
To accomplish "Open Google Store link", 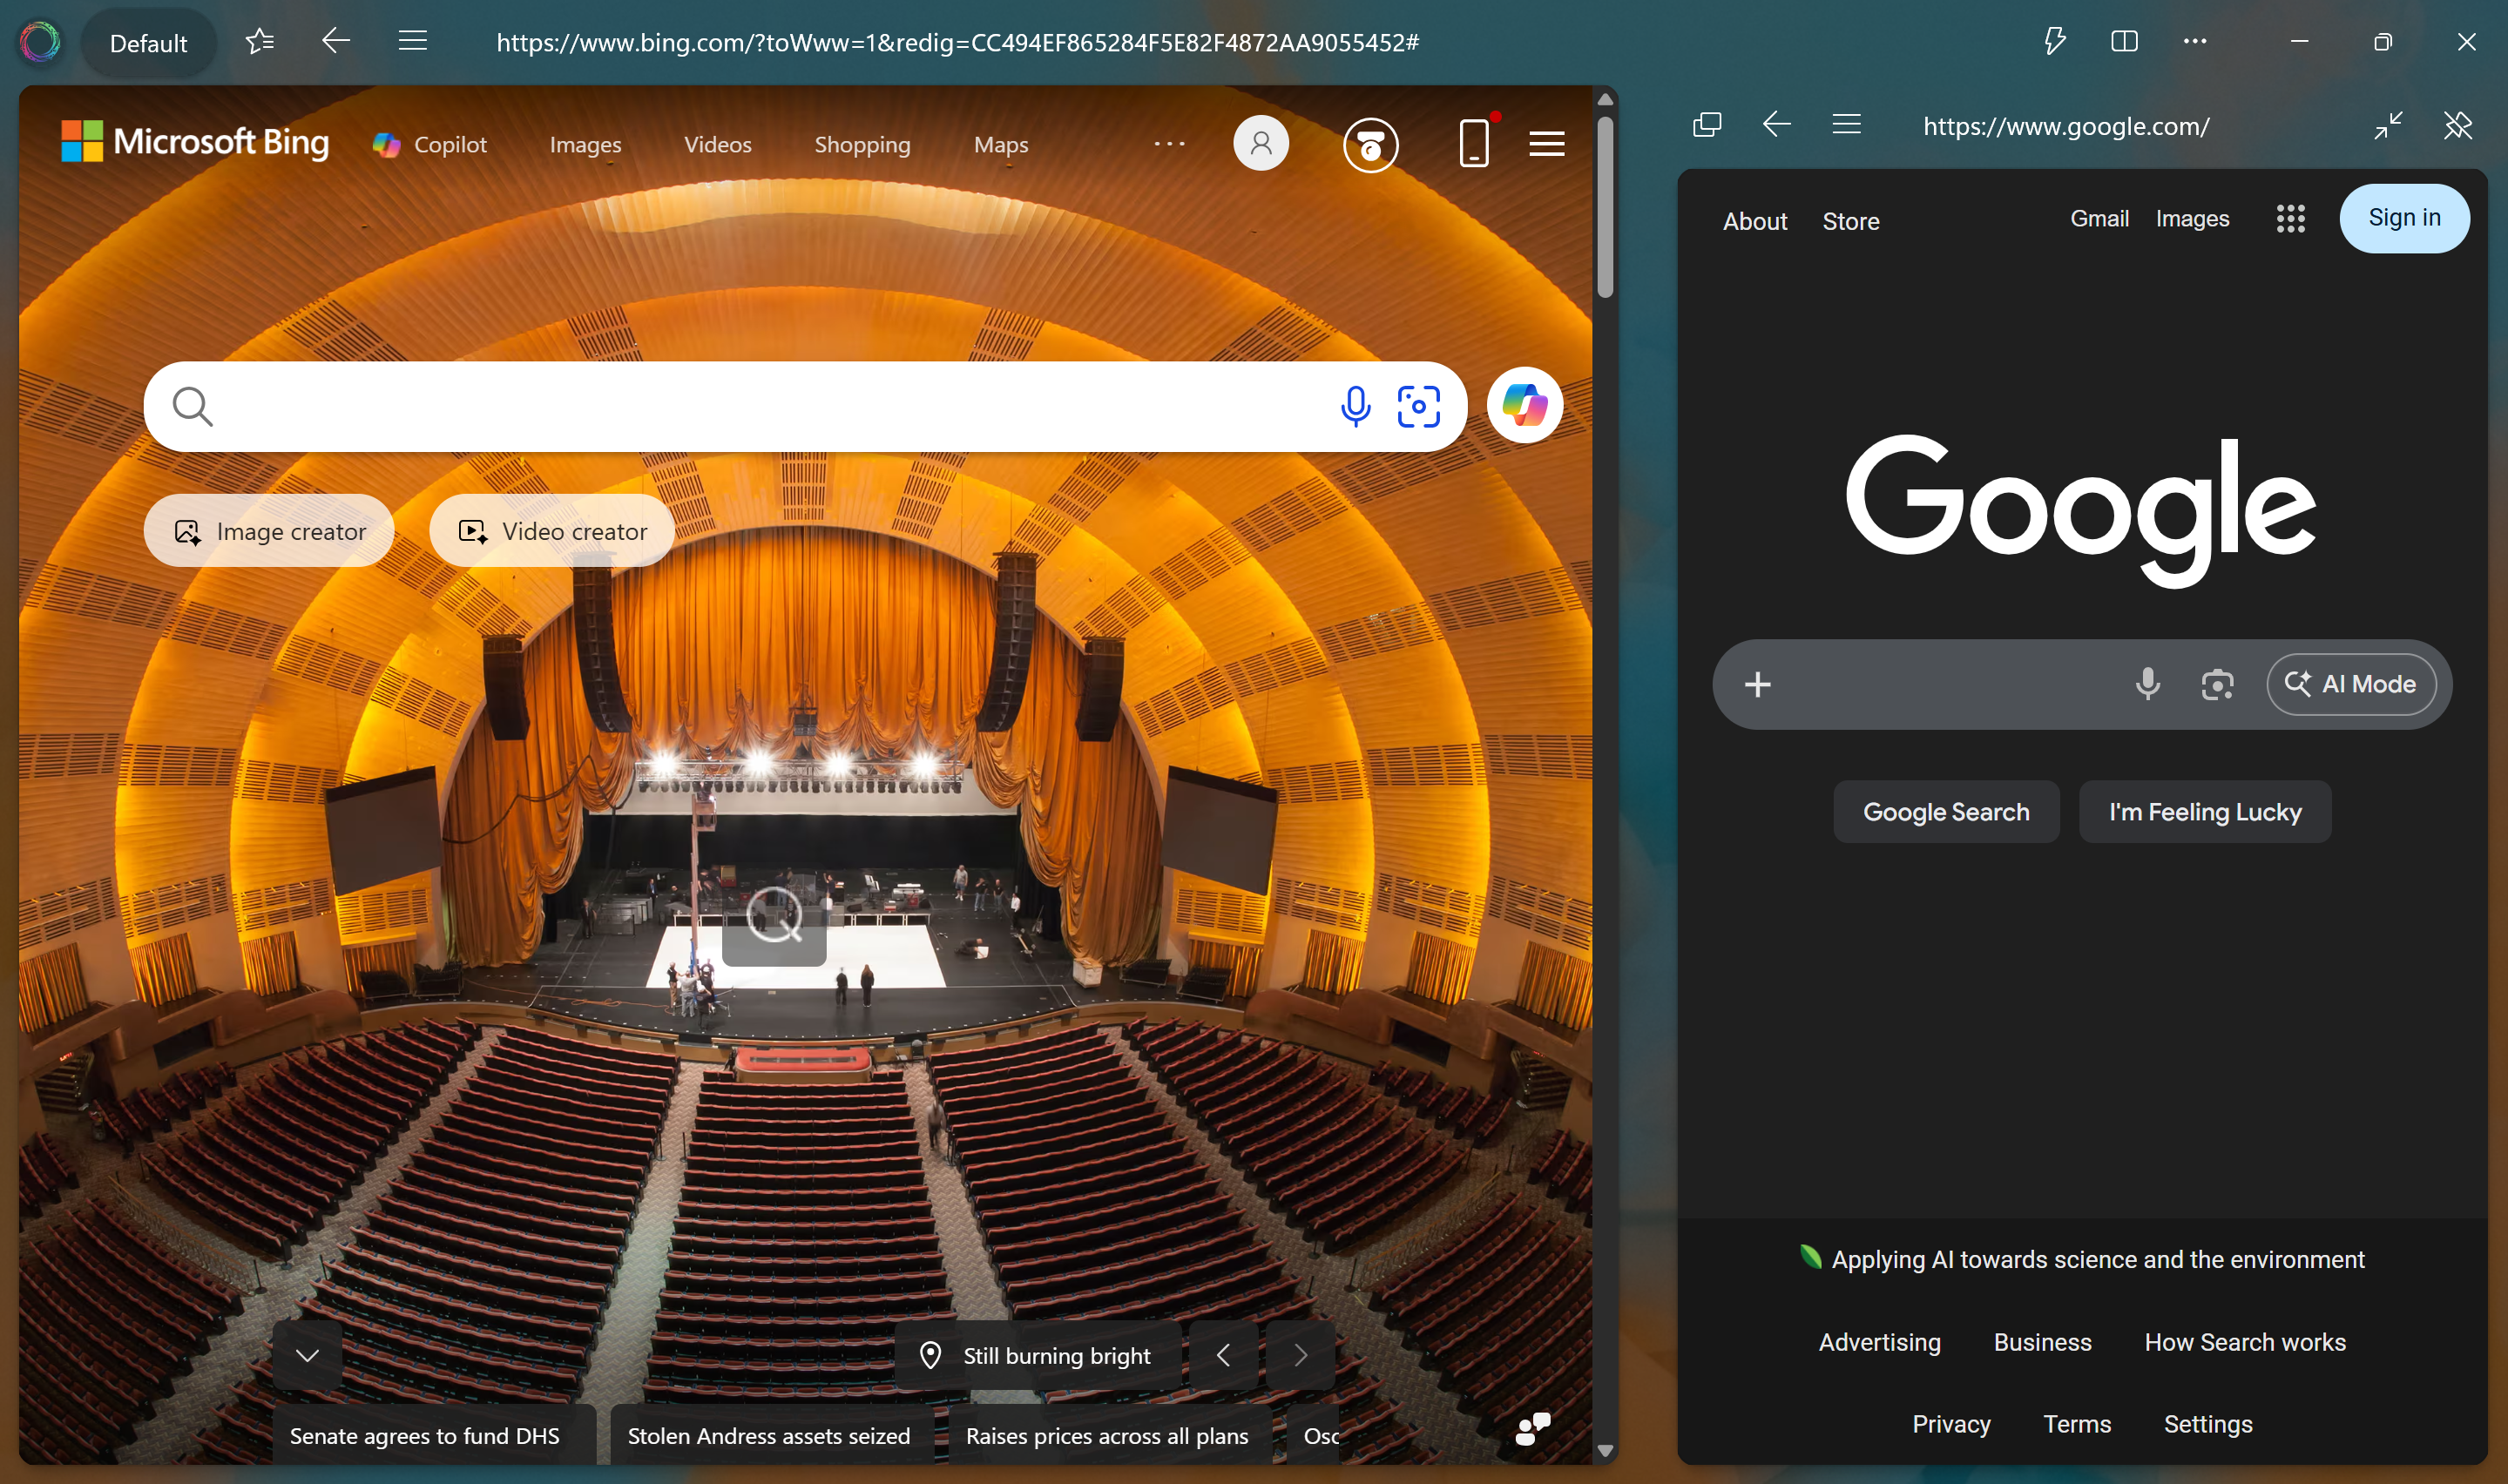I will pos(1850,221).
